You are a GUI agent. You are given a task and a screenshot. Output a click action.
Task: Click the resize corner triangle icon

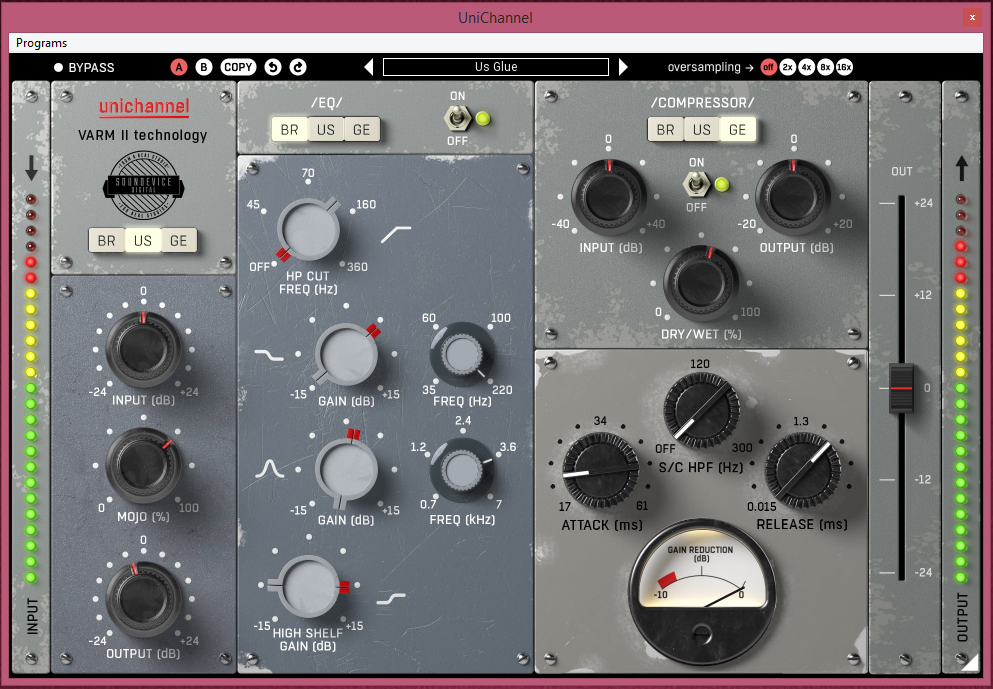point(969,662)
